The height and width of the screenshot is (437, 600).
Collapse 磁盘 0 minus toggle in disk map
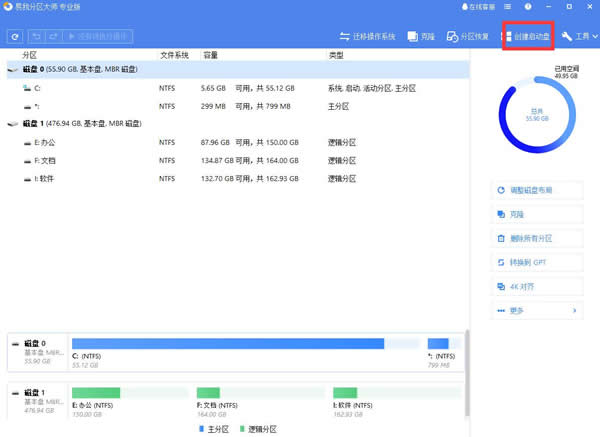click(15, 344)
